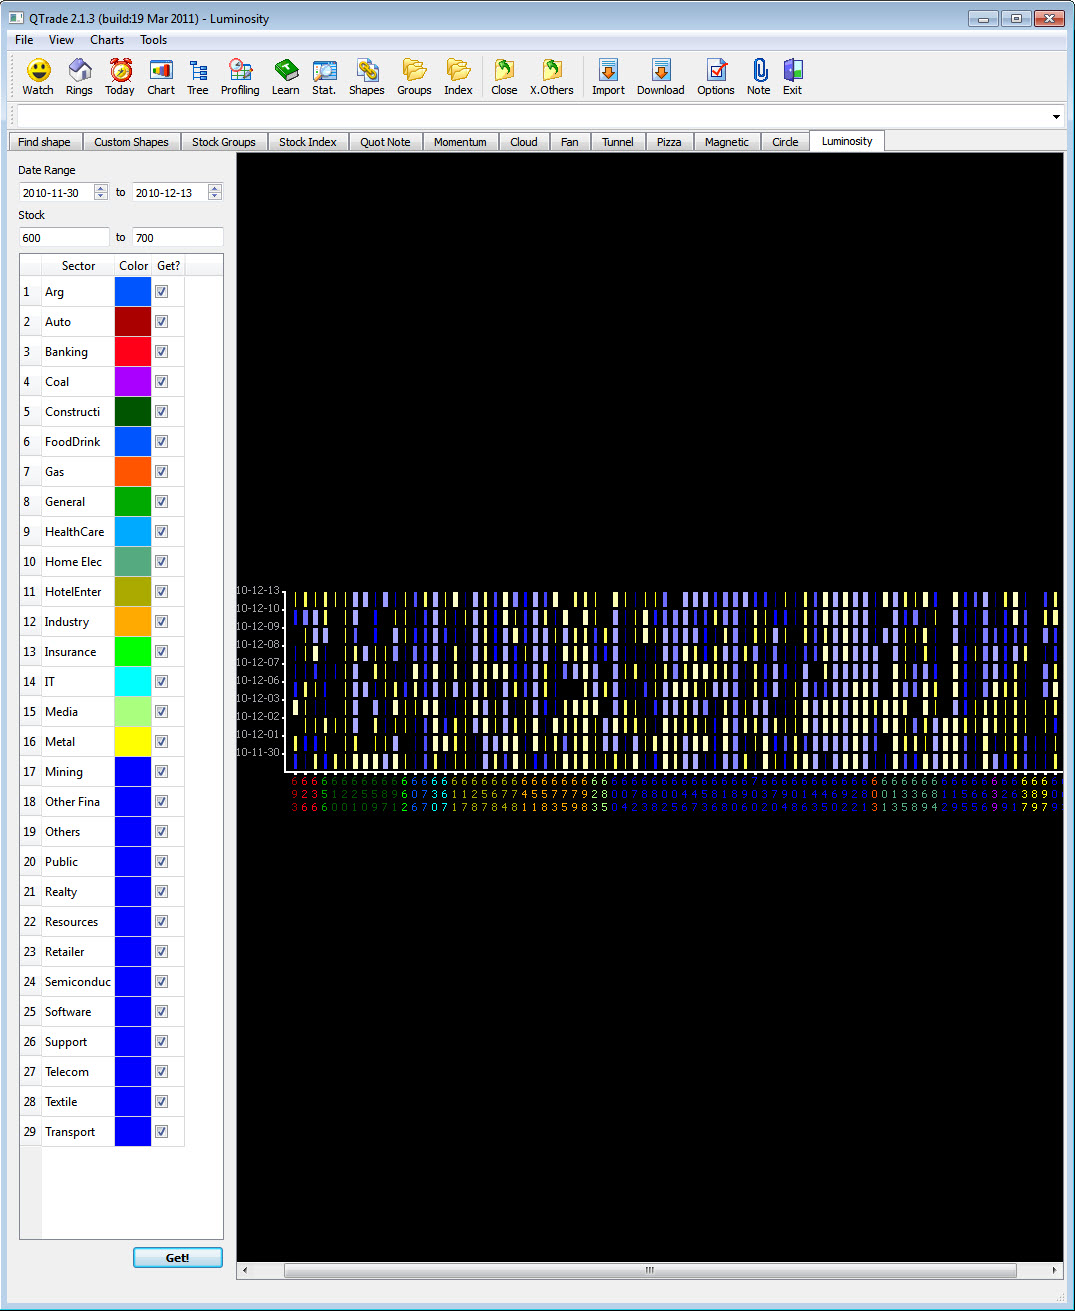
Task: Open the Options icon
Action: point(716,75)
